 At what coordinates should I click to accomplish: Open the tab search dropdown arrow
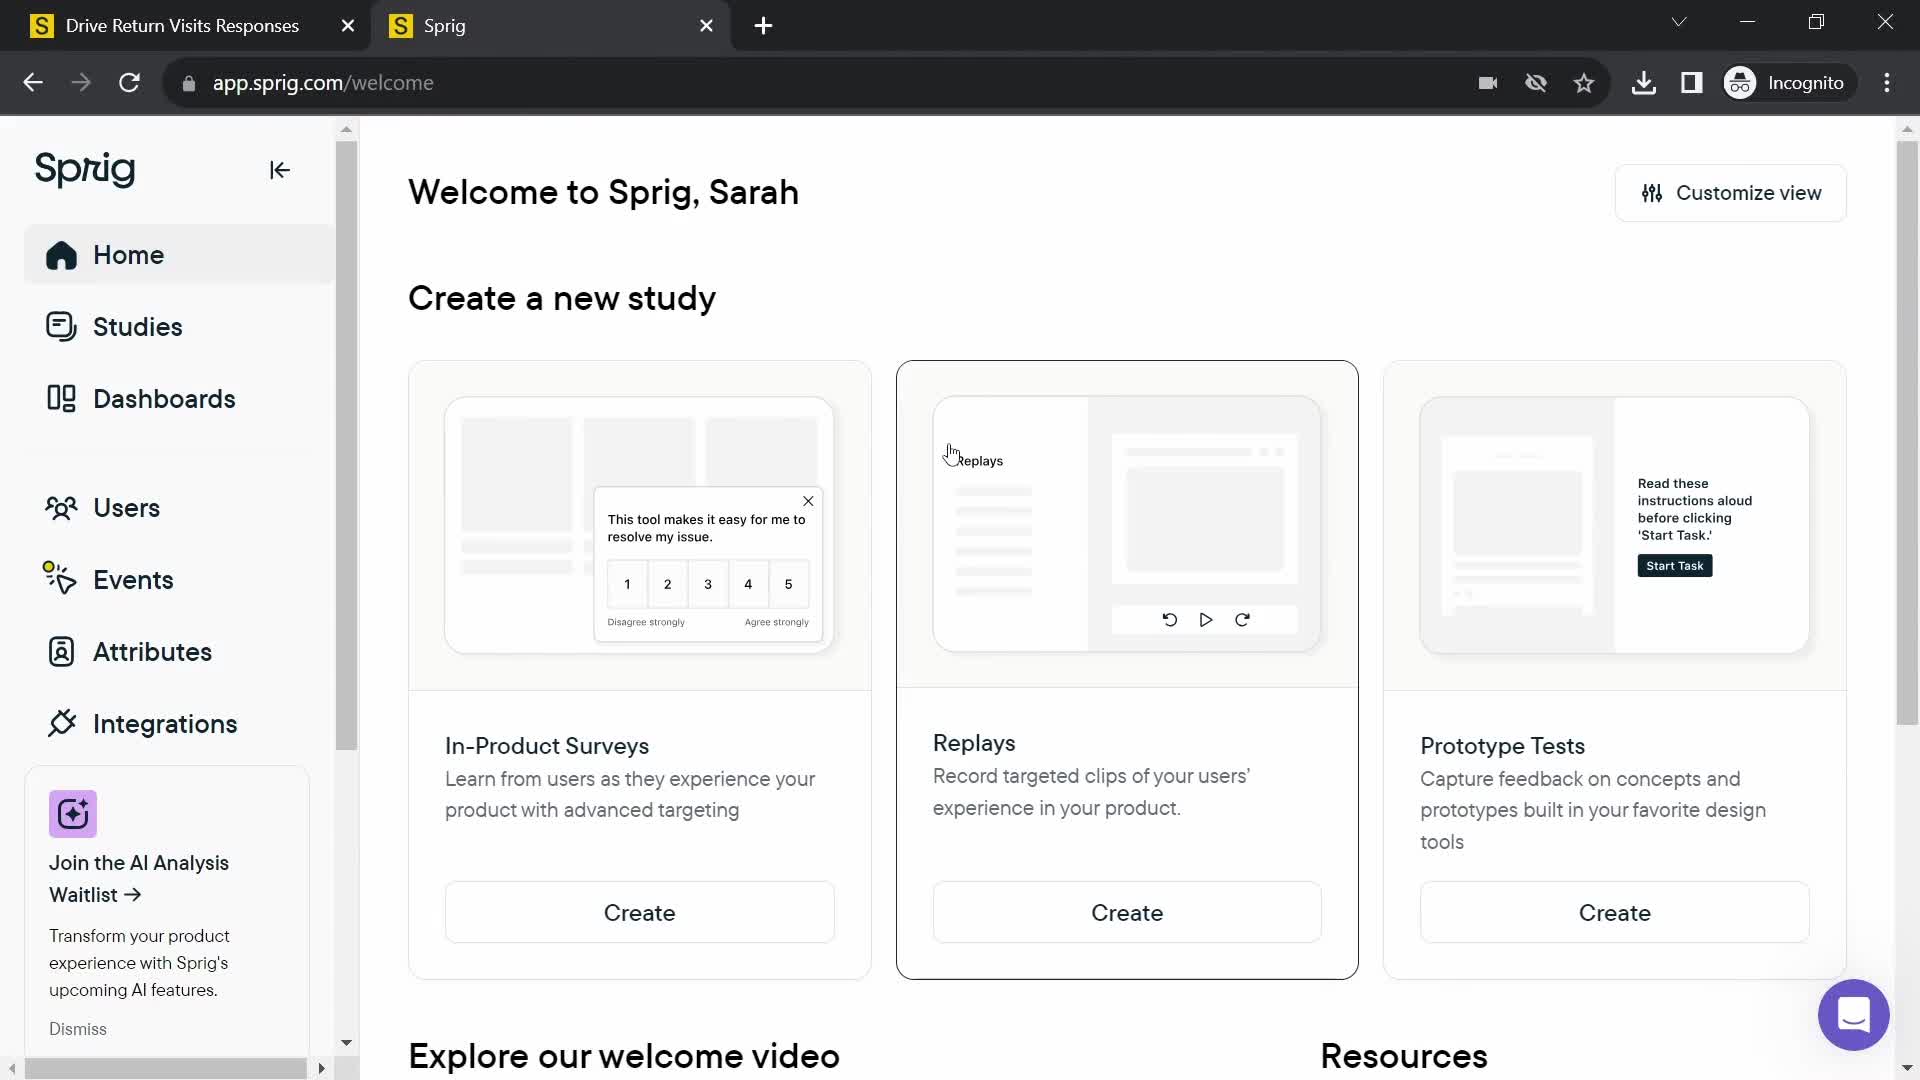[x=1679, y=22]
